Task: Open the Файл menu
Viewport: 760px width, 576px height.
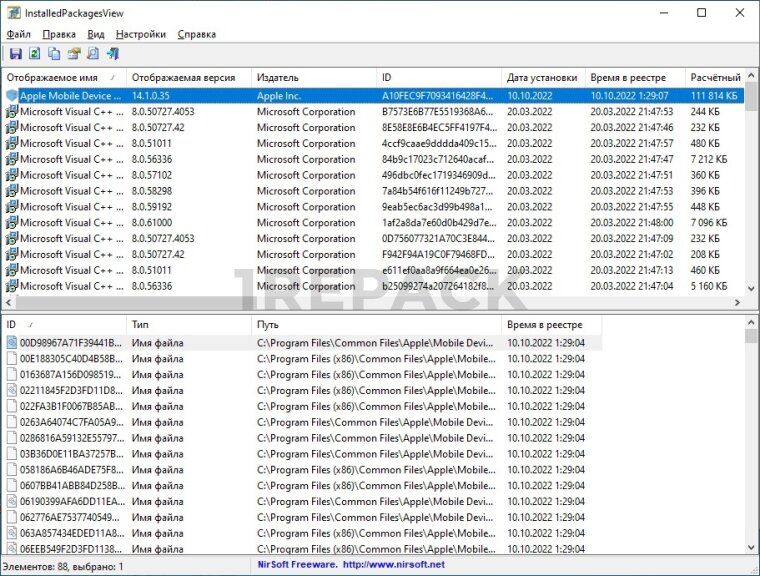Action: (18, 34)
